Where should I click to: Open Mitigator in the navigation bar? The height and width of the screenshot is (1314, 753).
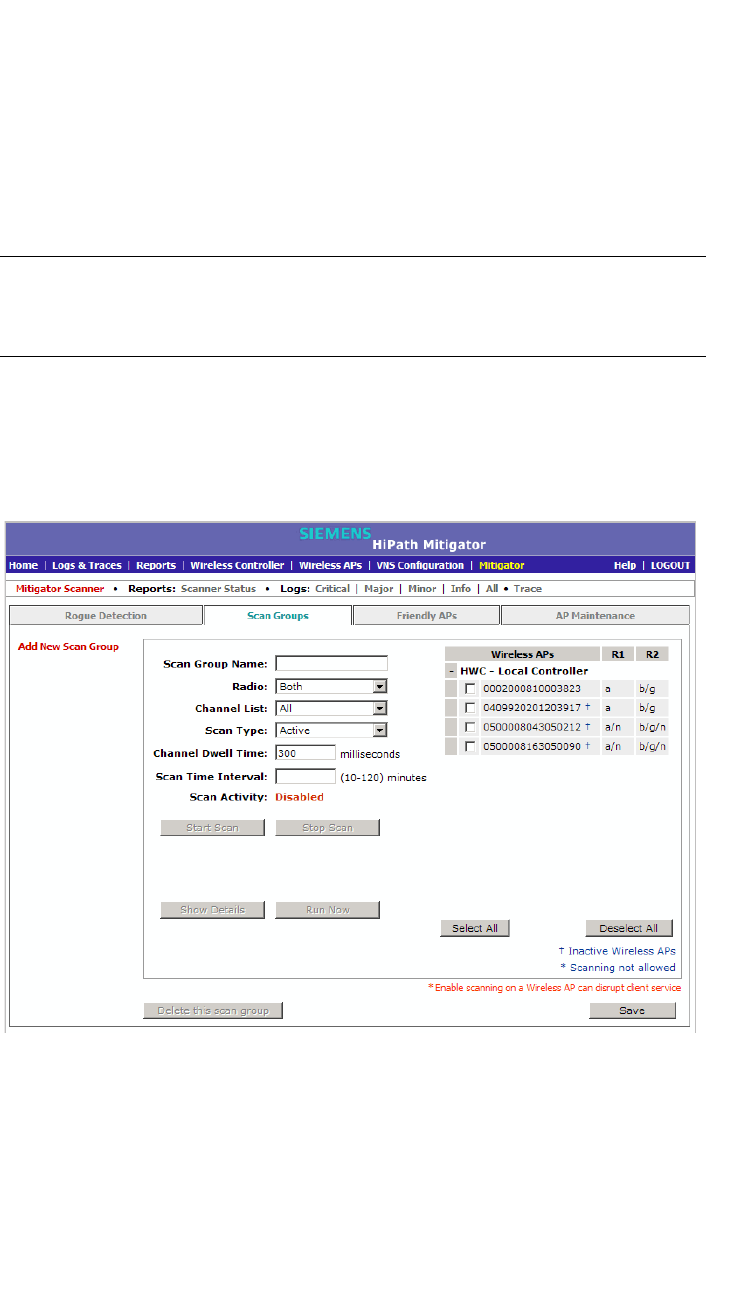tap(501, 565)
